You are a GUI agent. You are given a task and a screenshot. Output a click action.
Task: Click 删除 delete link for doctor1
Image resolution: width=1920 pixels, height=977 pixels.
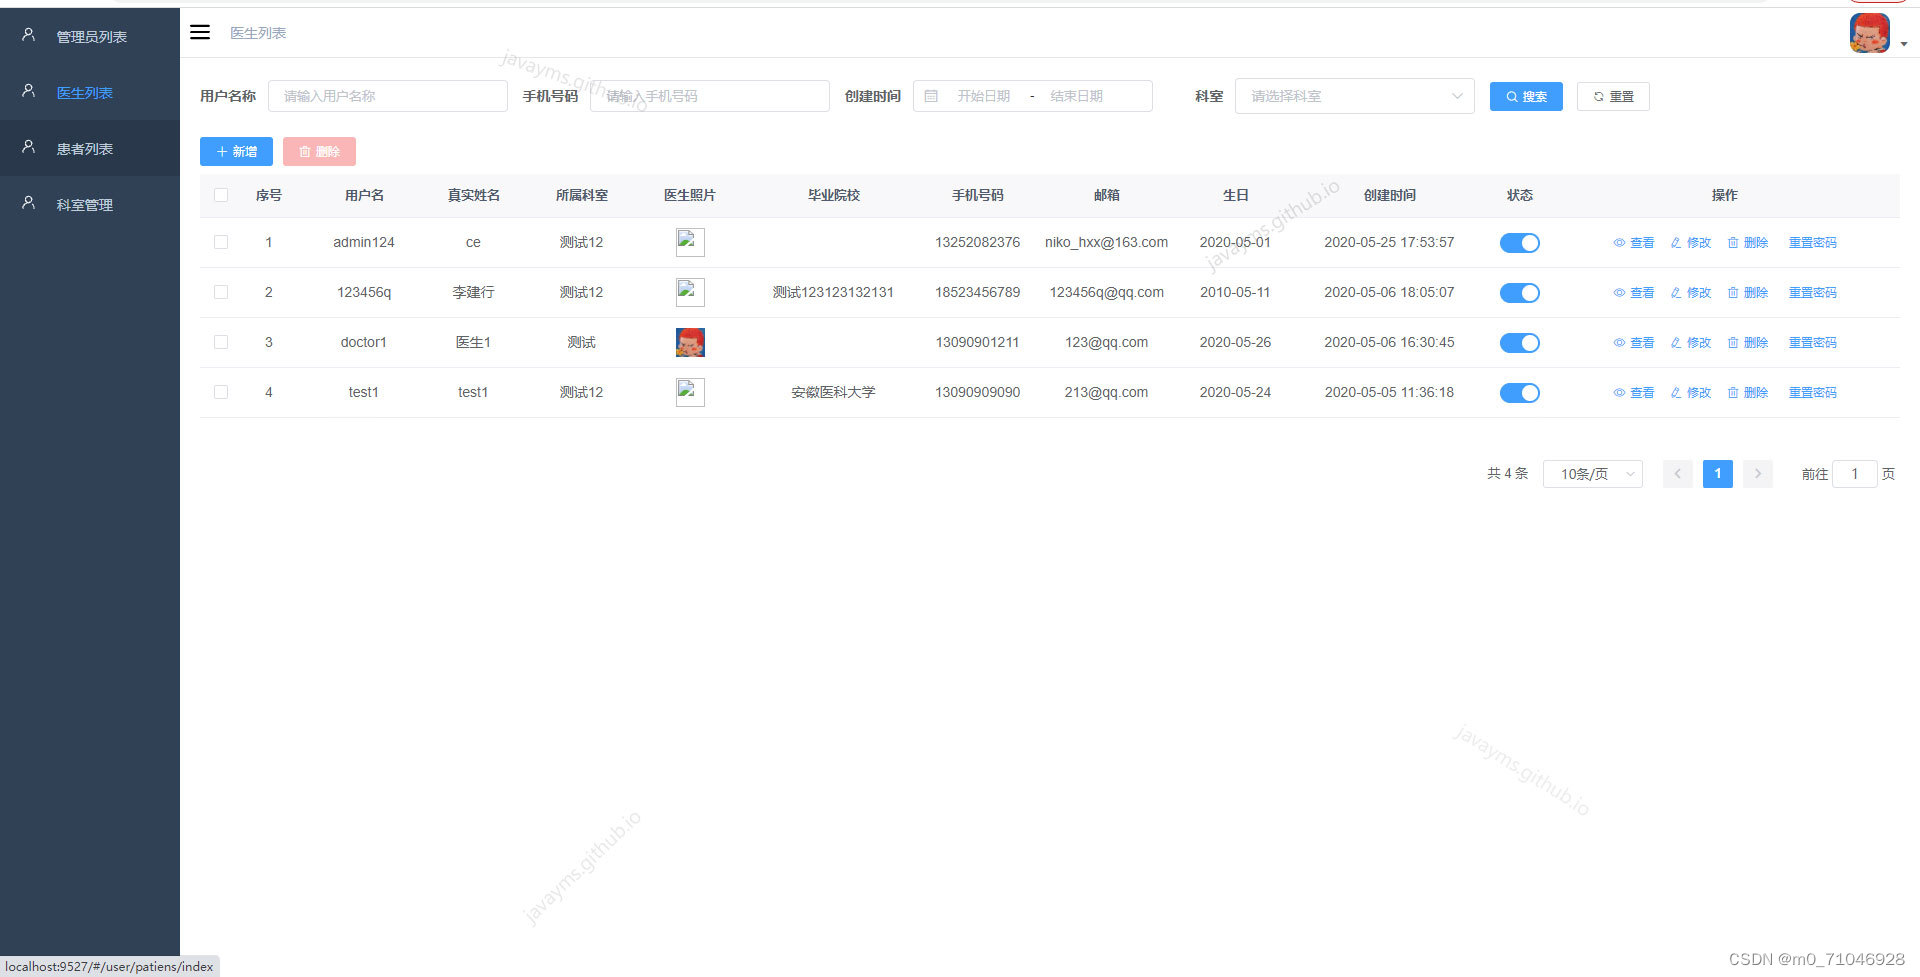(1747, 342)
